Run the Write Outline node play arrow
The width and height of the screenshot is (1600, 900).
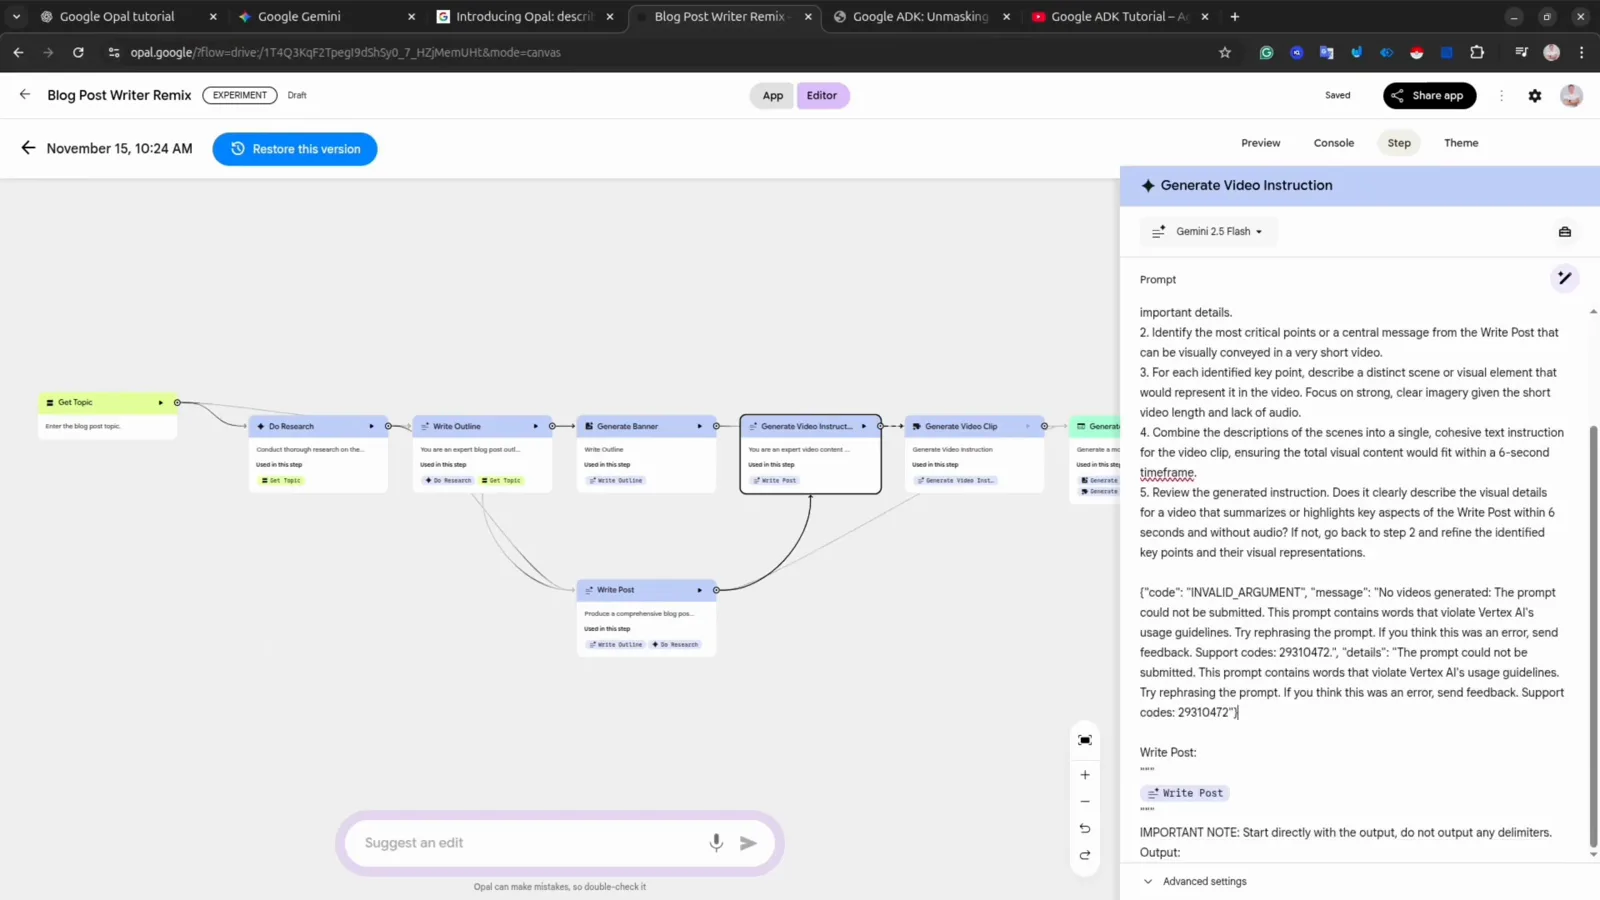(535, 427)
